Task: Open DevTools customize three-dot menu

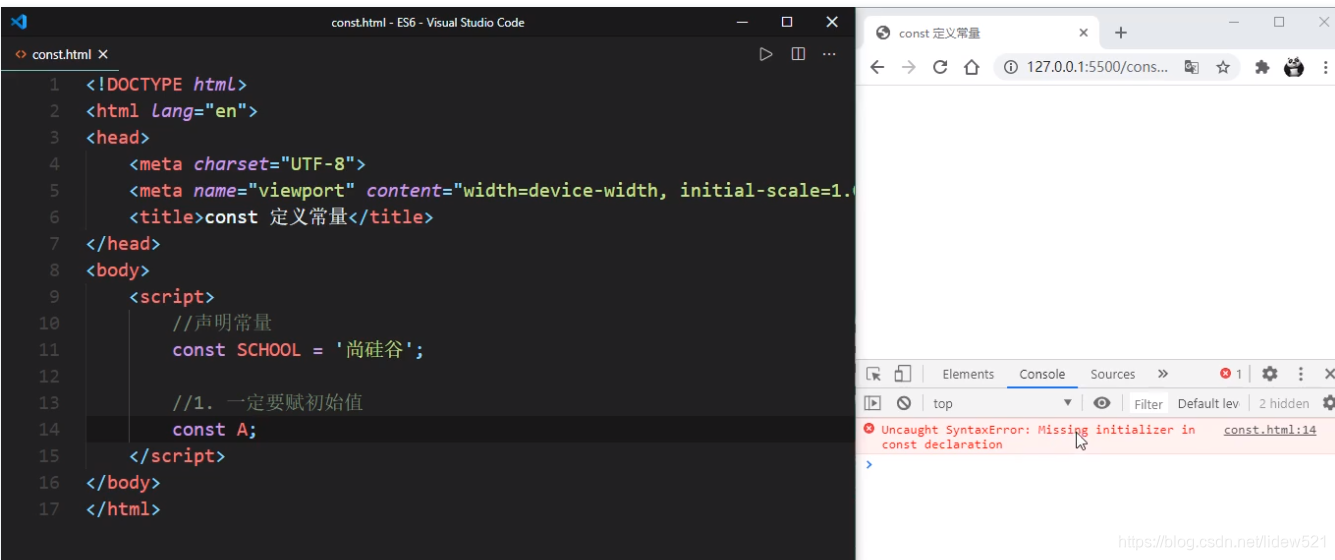Action: click(x=1301, y=374)
